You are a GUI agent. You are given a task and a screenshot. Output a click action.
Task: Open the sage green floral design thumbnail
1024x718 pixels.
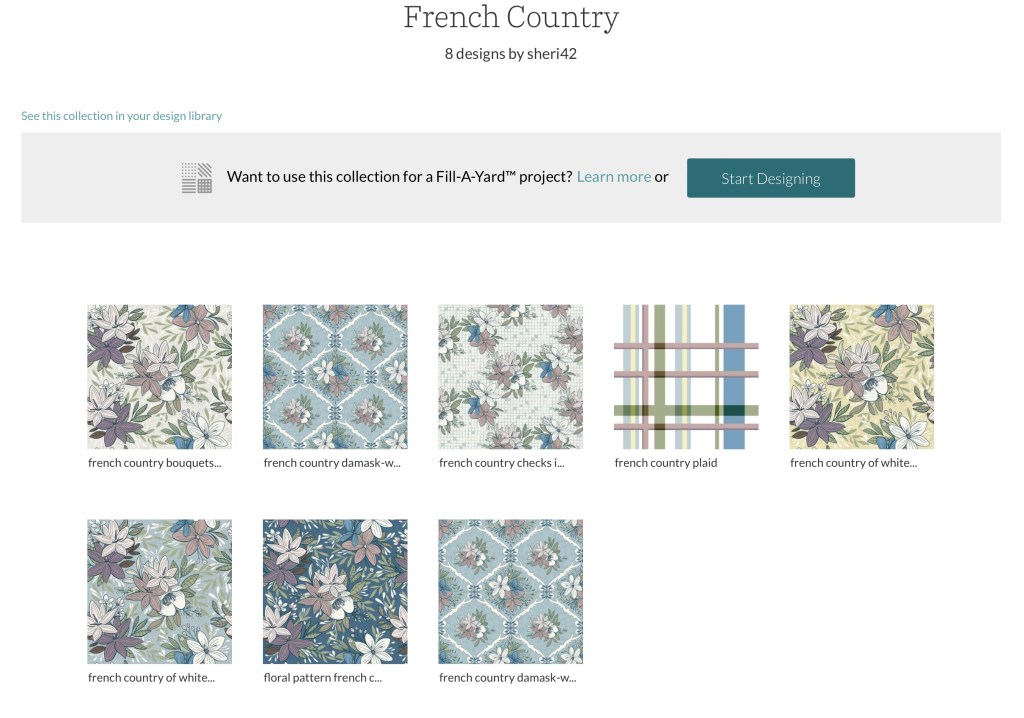pyautogui.click(x=160, y=591)
